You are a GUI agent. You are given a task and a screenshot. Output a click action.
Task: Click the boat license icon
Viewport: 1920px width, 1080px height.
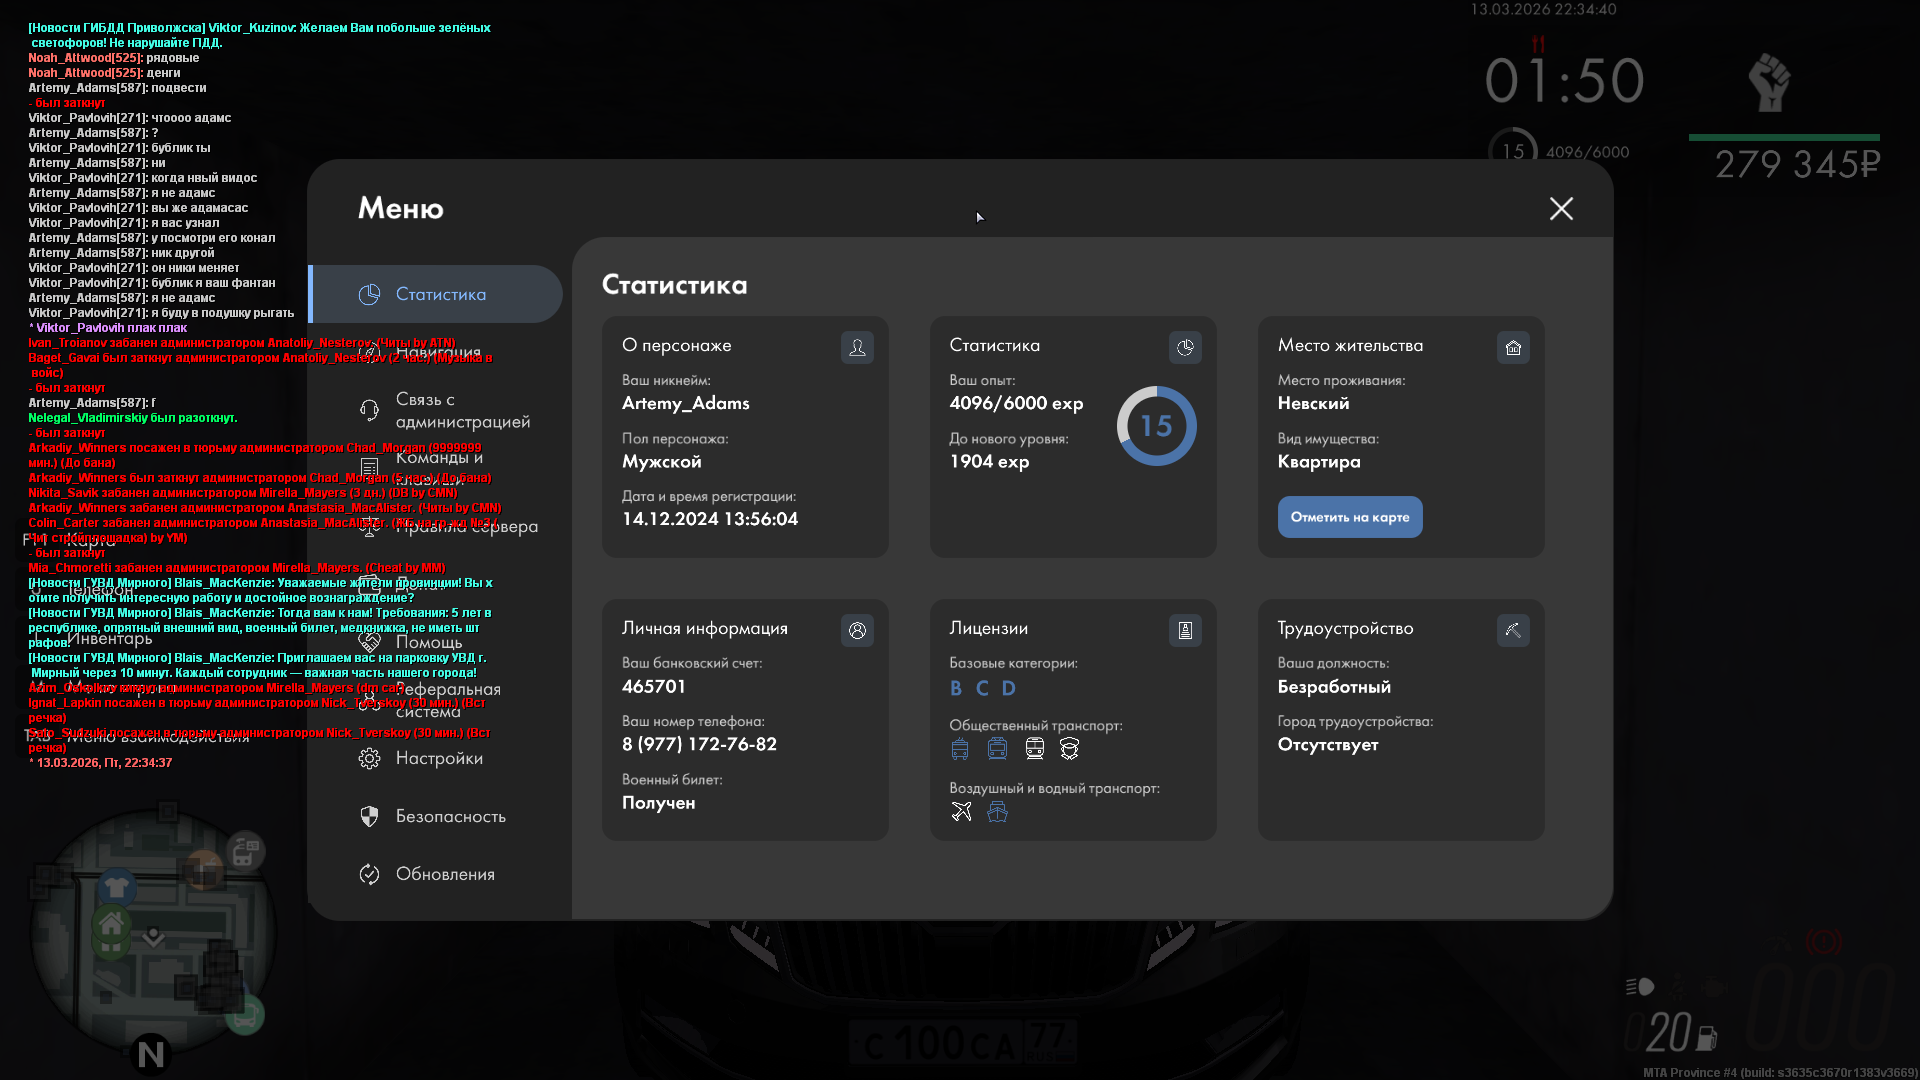[x=997, y=812]
